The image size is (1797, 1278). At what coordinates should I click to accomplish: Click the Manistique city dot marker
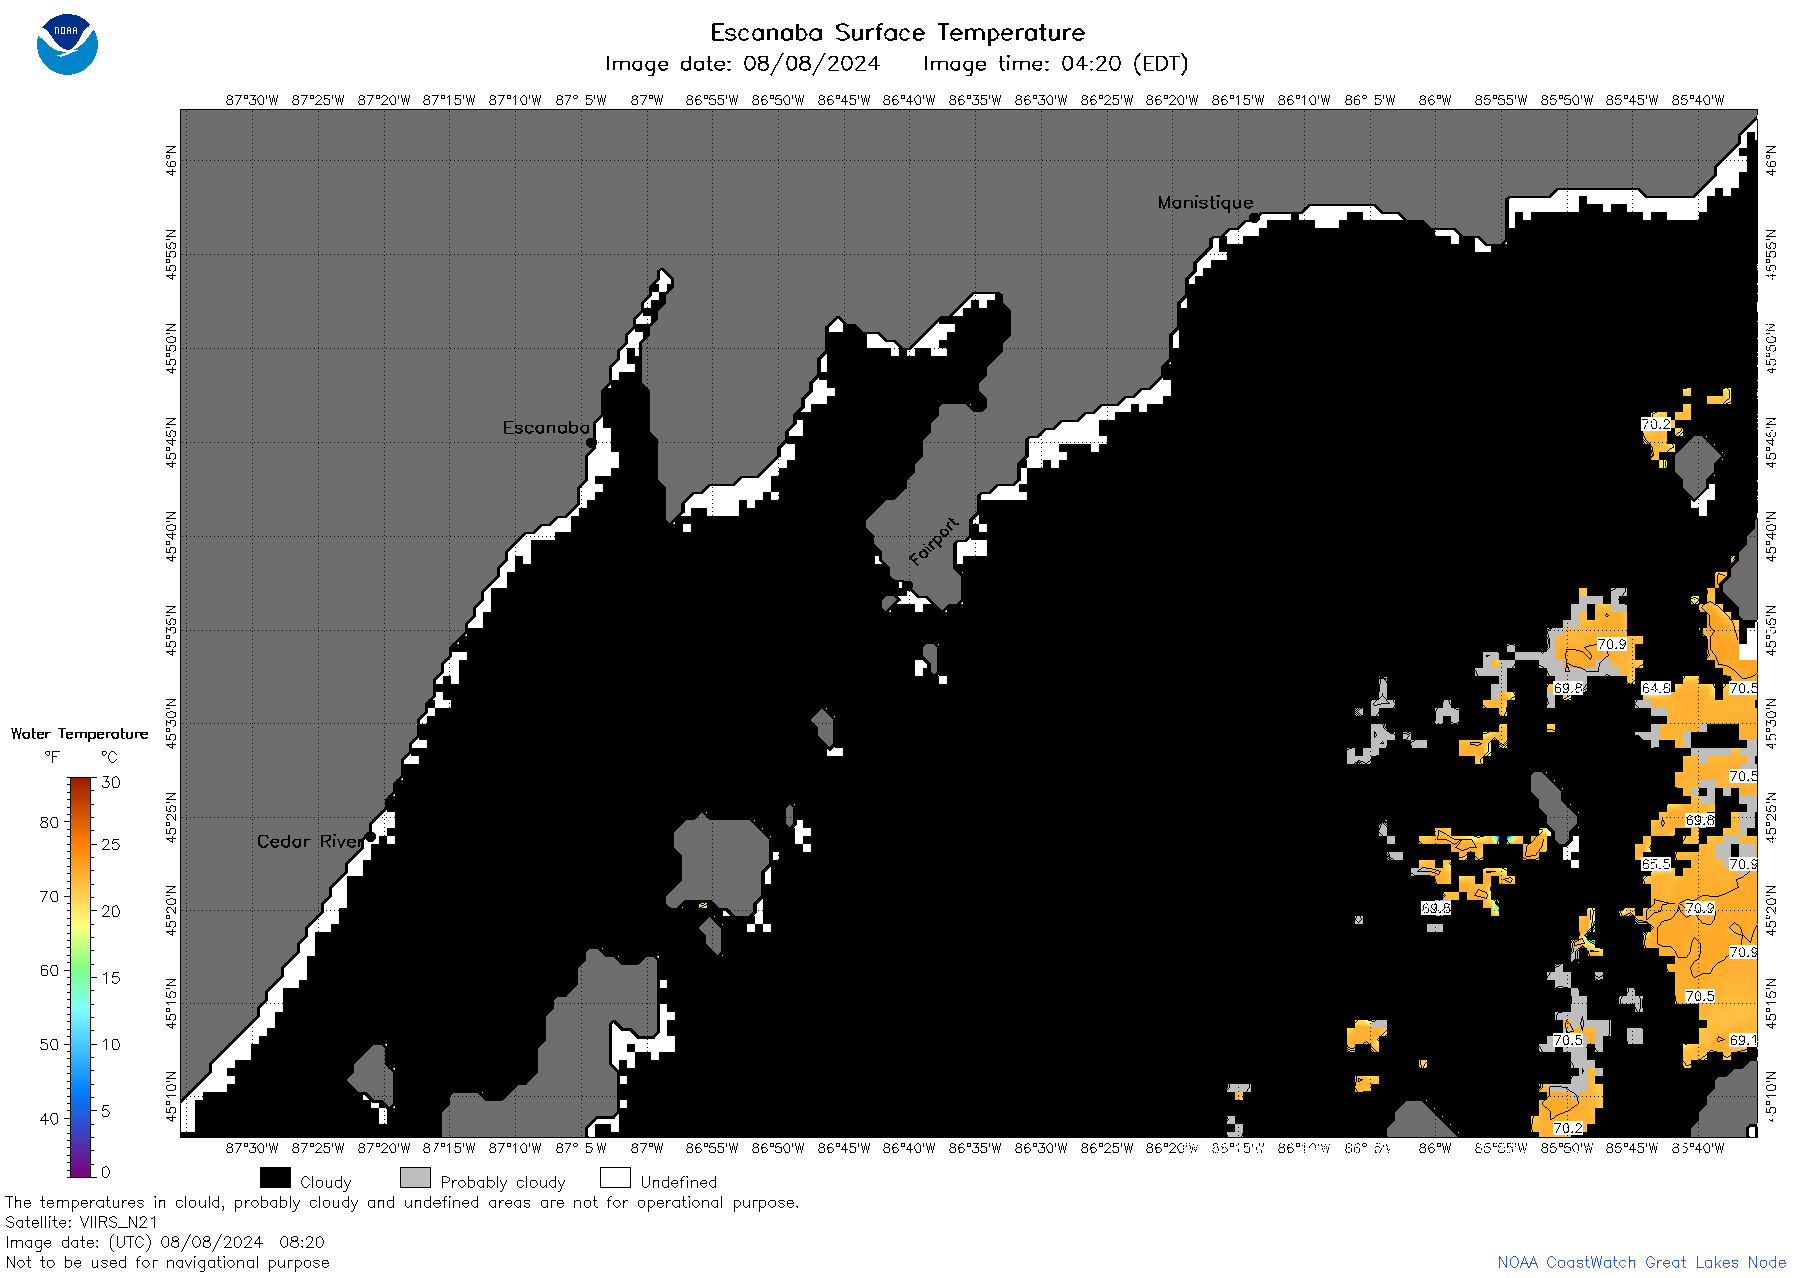[x=1253, y=217]
